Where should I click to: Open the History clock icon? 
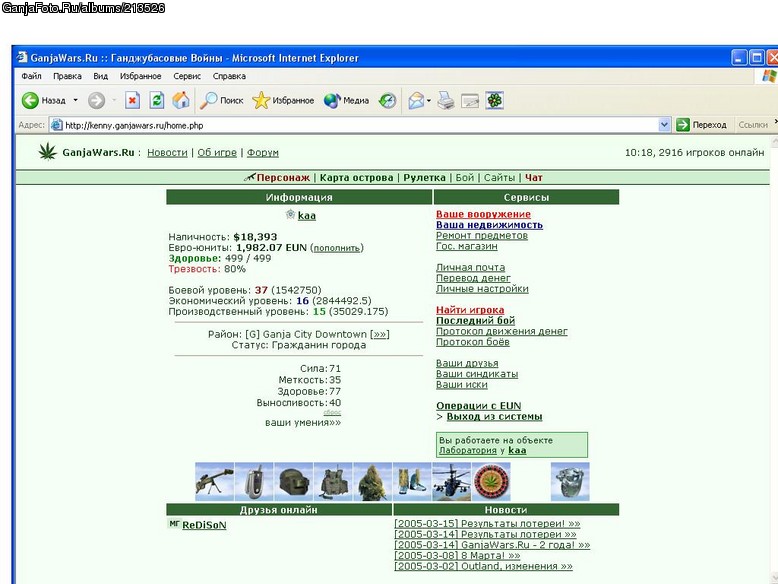(x=387, y=100)
